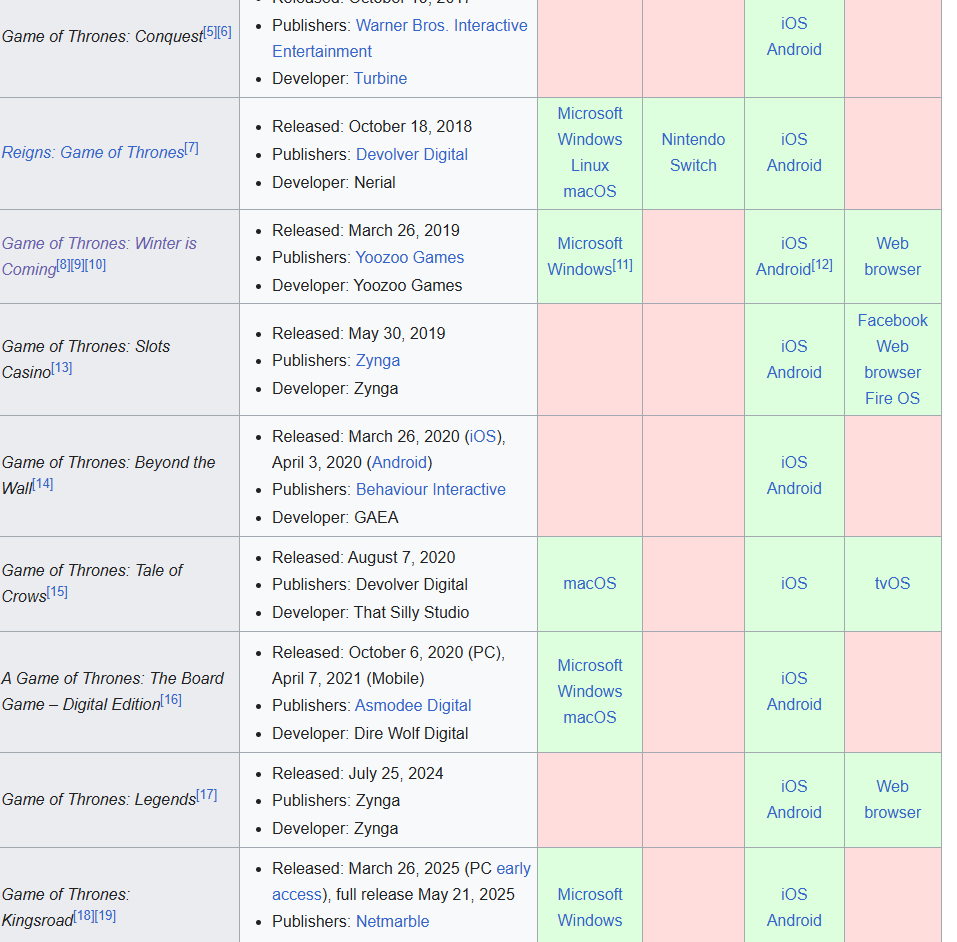Click the 'Game of Thrones: Legends' title text
This screenshot has height=942, width=957.
tap(99, 799)
